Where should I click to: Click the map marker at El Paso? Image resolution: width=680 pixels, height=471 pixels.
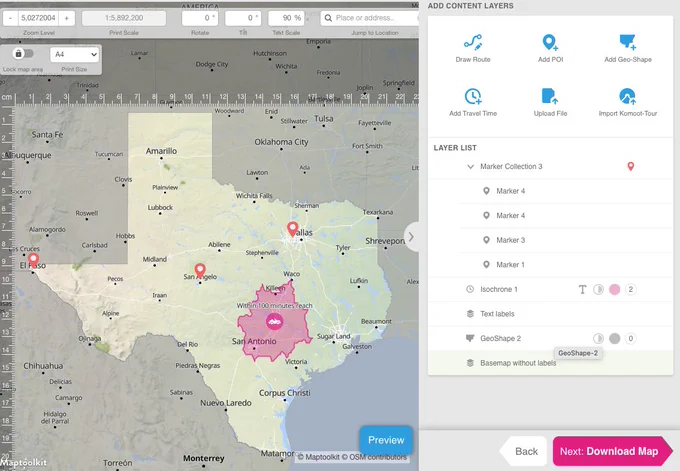pos(33,261)
